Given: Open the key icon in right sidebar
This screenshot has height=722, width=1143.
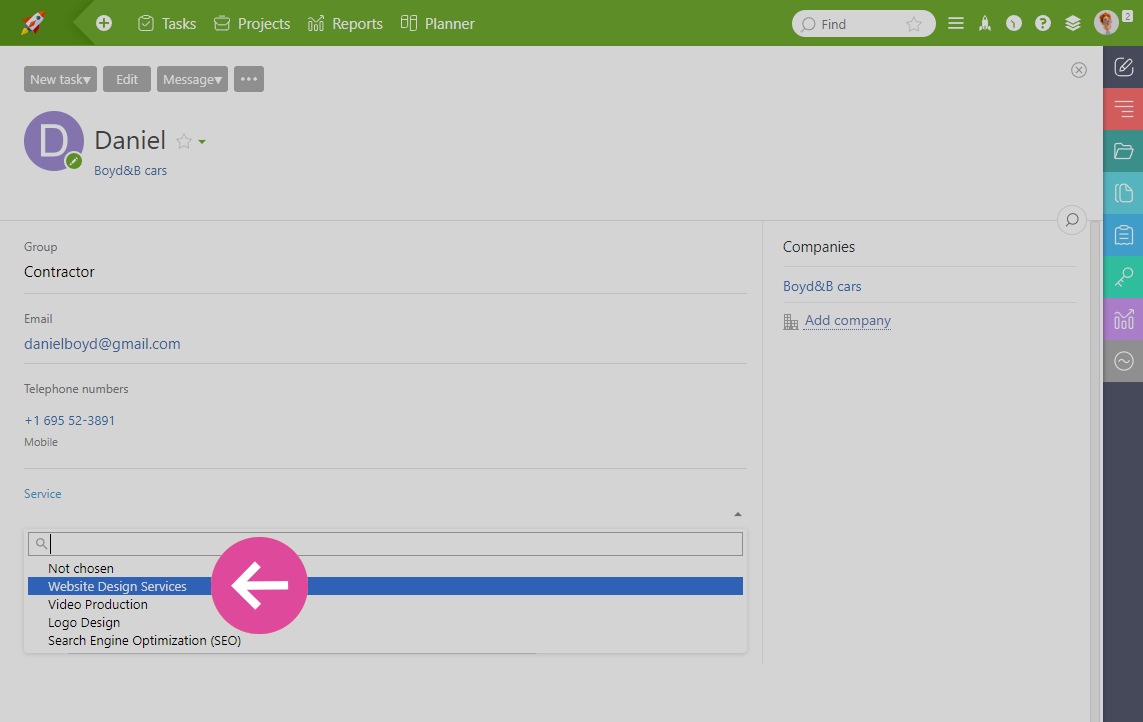Looking at the screenshot, I should coord(1123,277).
